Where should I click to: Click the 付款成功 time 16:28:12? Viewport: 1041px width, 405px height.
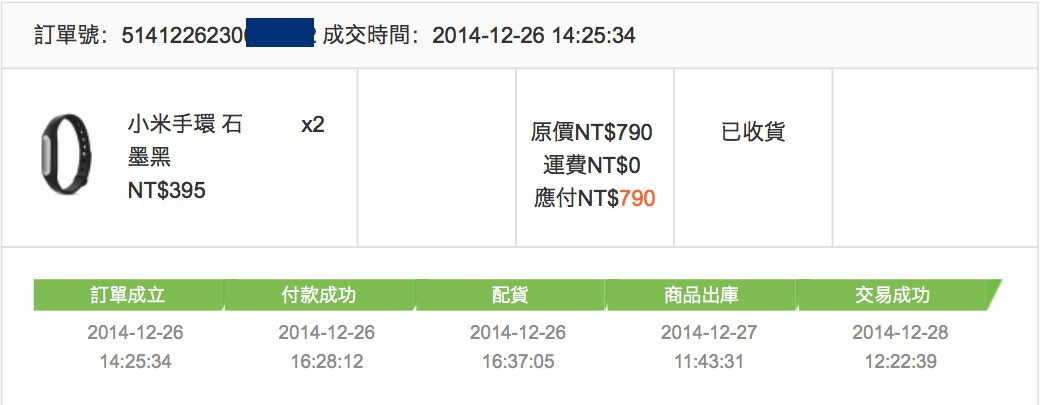point(327,362)
